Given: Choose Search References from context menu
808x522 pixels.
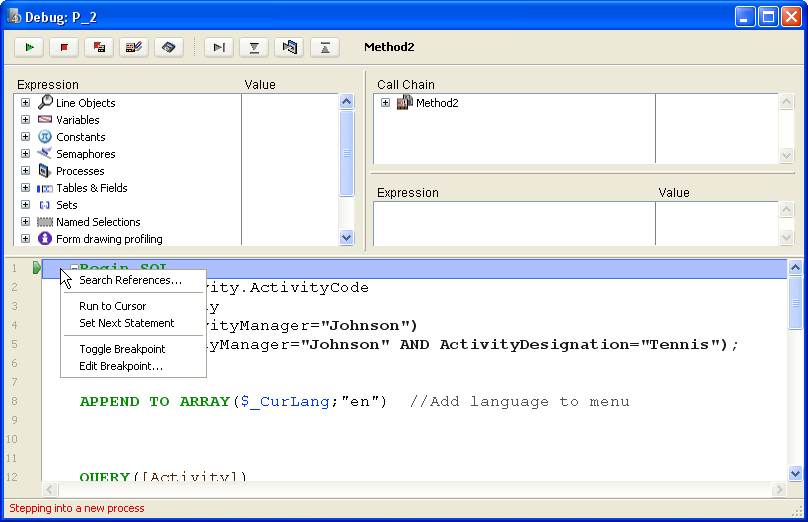Looking at the screenshot, I should 130,280.
